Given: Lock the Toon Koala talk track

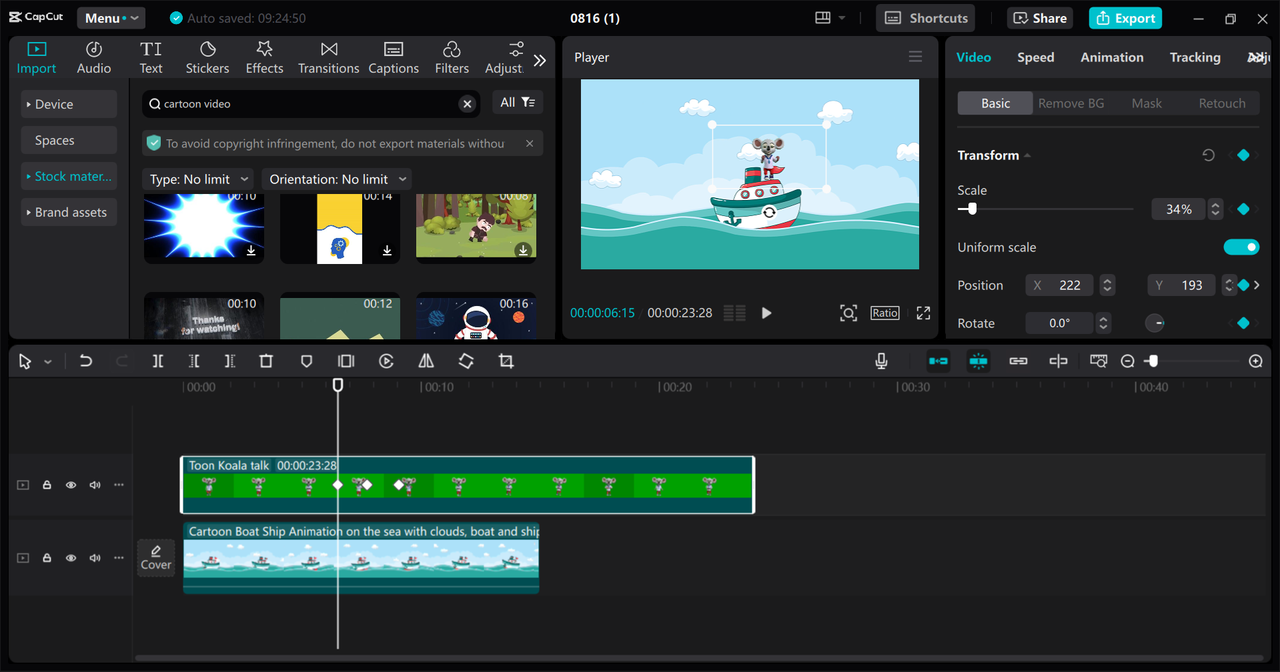Looking at the screenshot, I should pyautogui.click(x=47, y=485).
